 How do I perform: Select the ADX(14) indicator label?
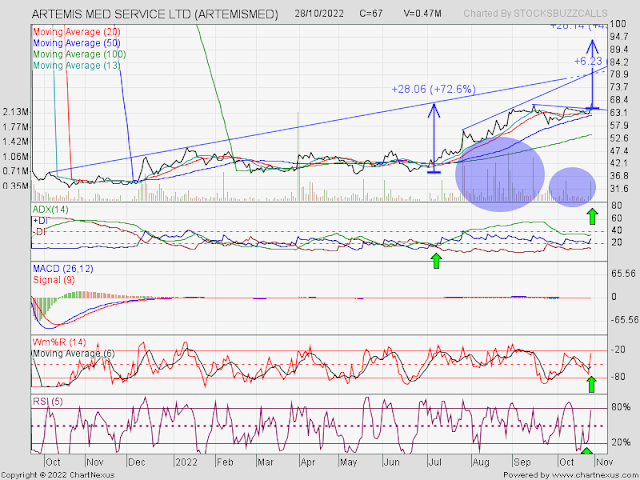[x=51, y=210]
